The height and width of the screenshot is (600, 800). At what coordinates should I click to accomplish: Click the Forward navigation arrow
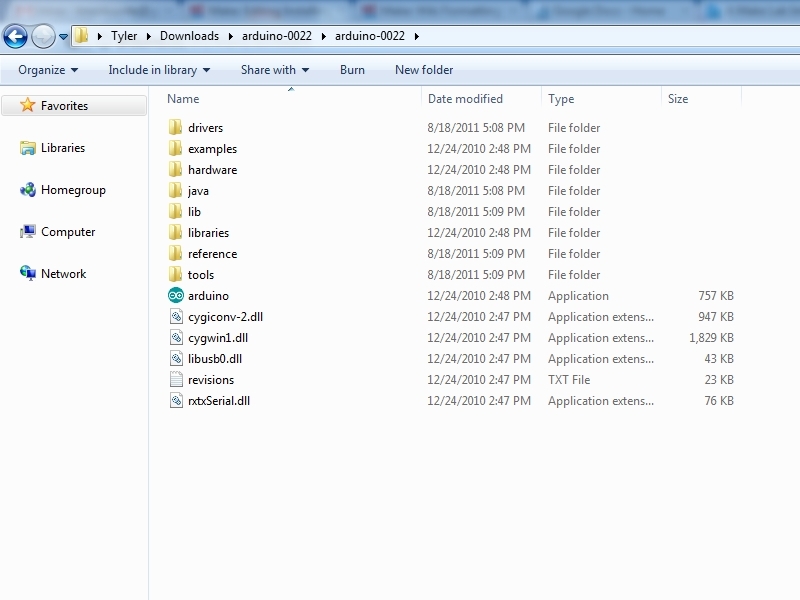[43, 36]
